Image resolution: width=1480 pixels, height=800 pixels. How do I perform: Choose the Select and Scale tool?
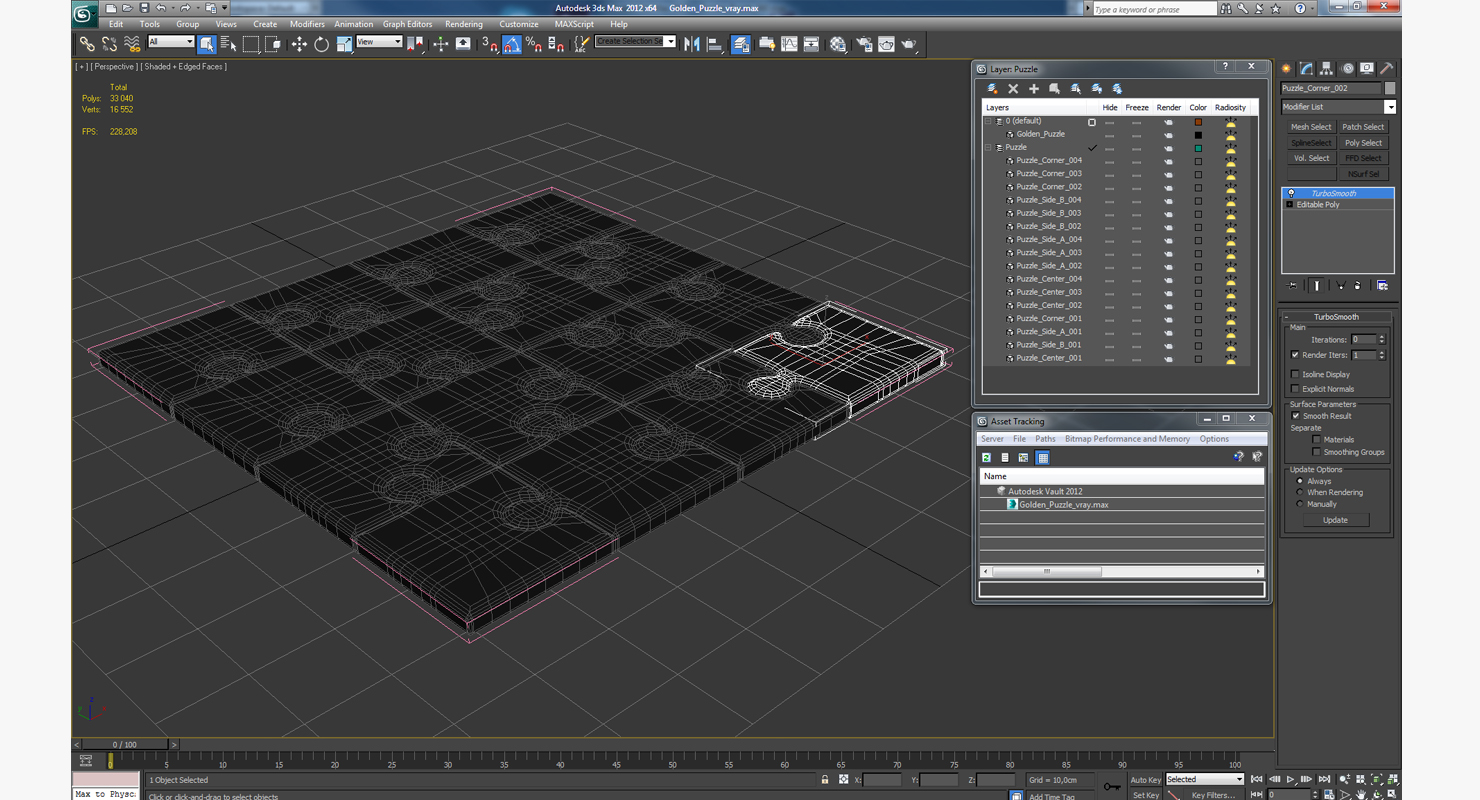[x=344, y=44]
